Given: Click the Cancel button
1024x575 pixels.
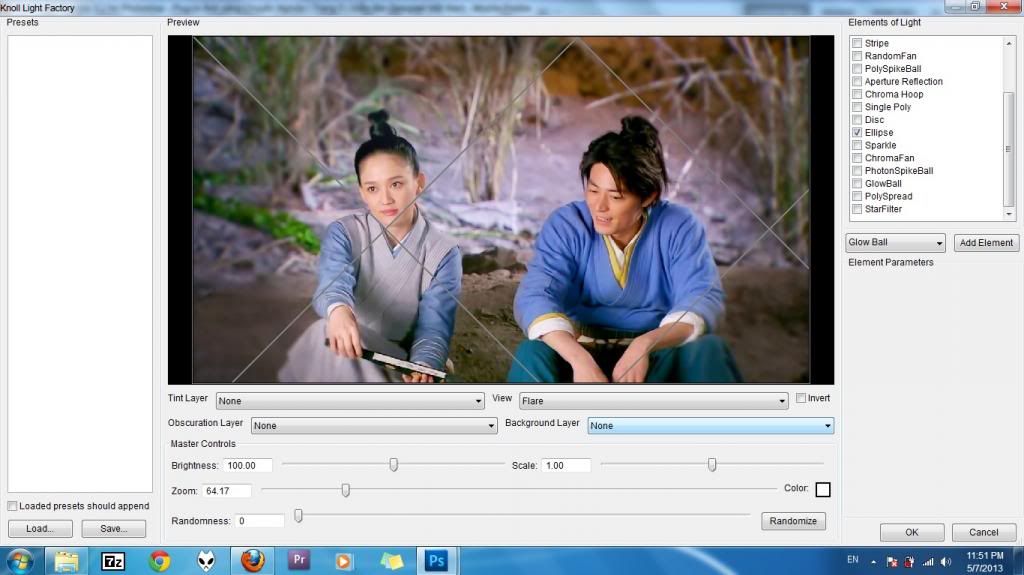Looking at the screenshot, I should (984, 533).
